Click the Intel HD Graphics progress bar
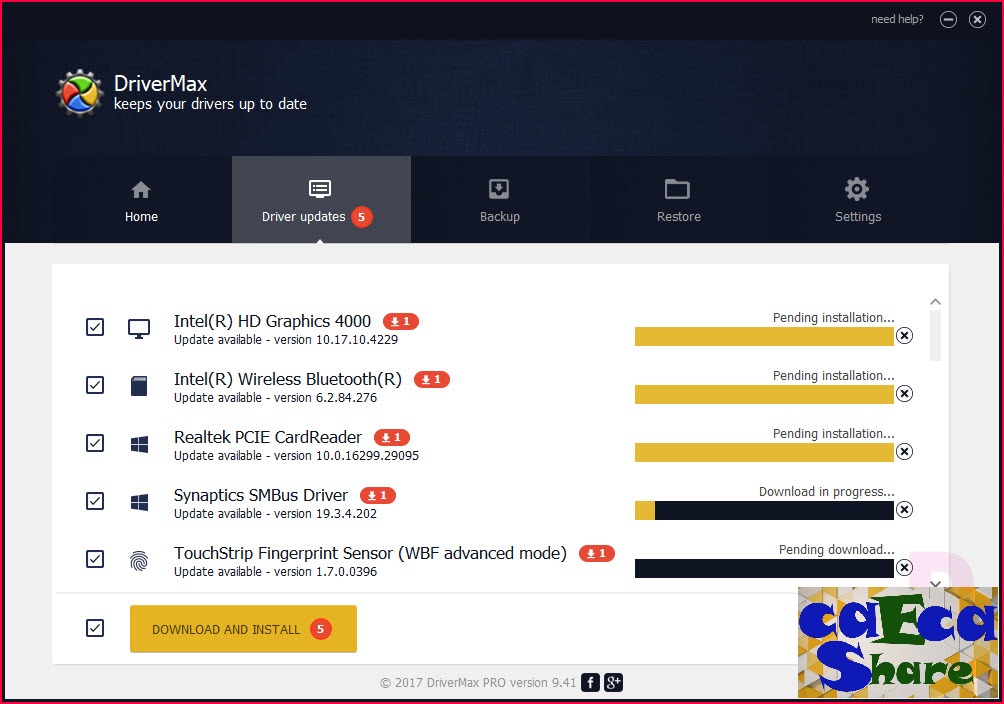Viewport: 1004px width, 704px height. [x=764, y=336]
